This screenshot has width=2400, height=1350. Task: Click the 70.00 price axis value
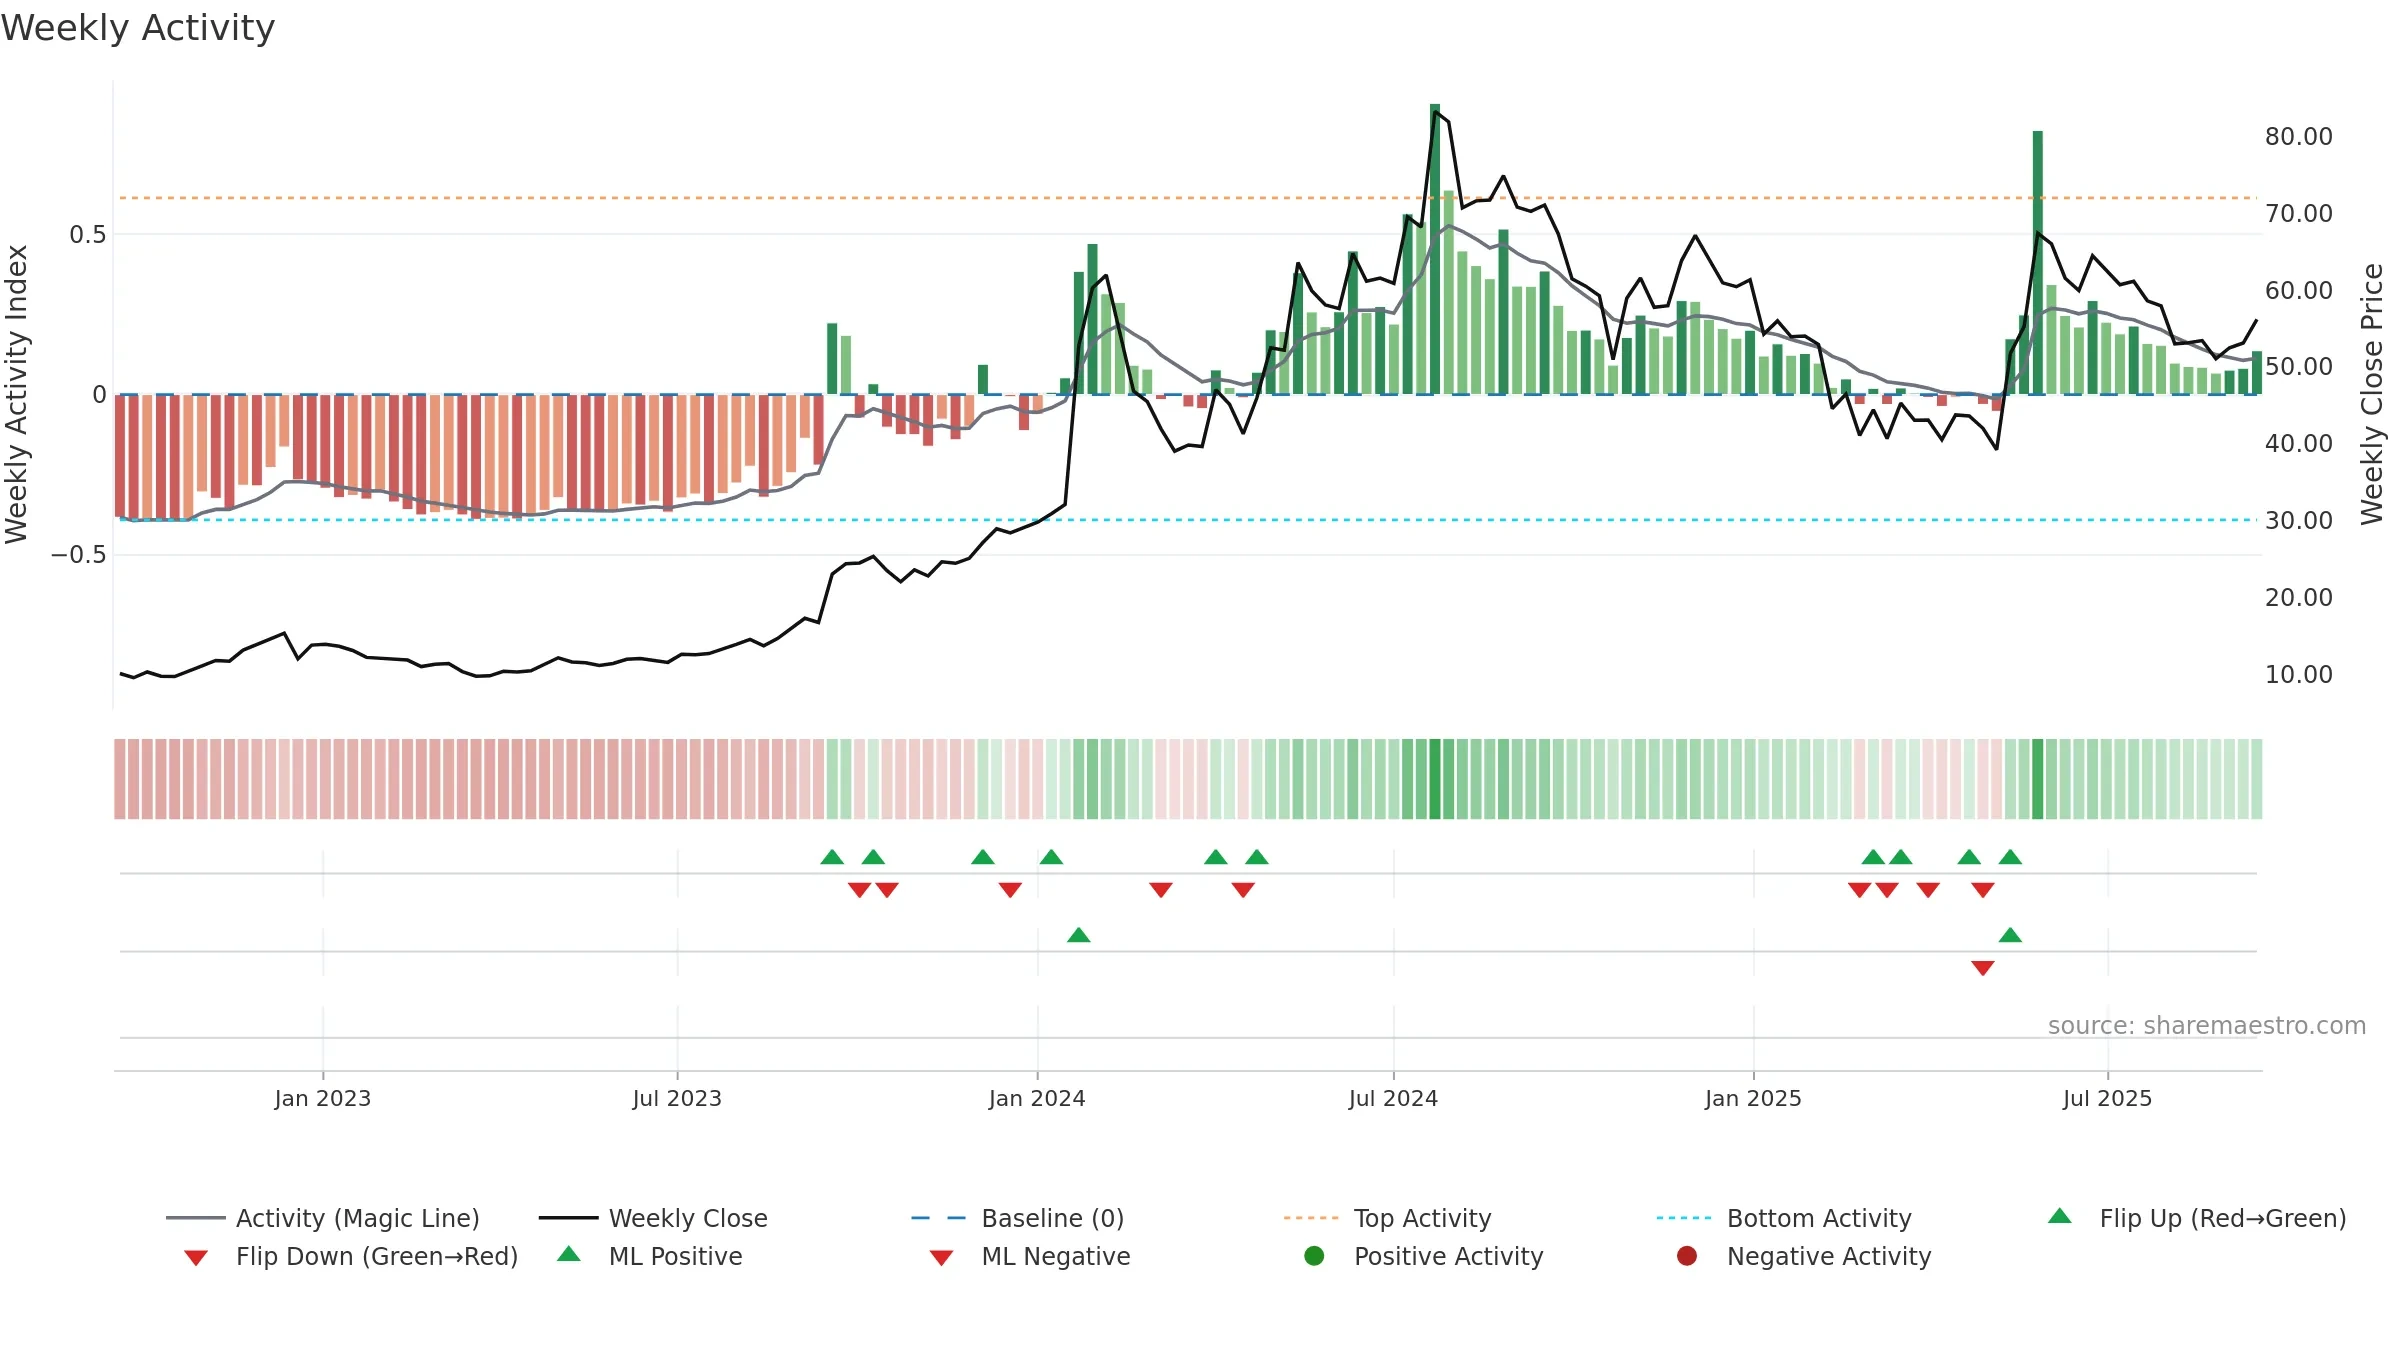(2299, 213)
